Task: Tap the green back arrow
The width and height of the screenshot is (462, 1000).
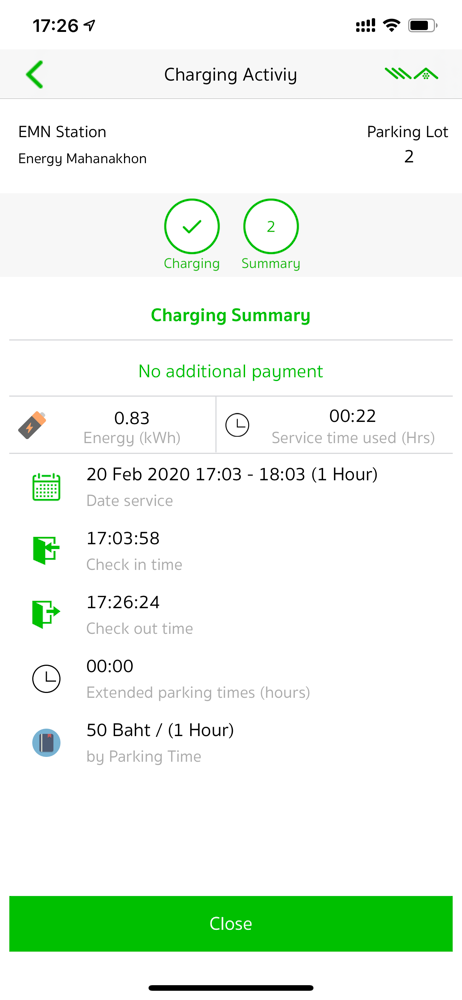Action: (34, 75)
